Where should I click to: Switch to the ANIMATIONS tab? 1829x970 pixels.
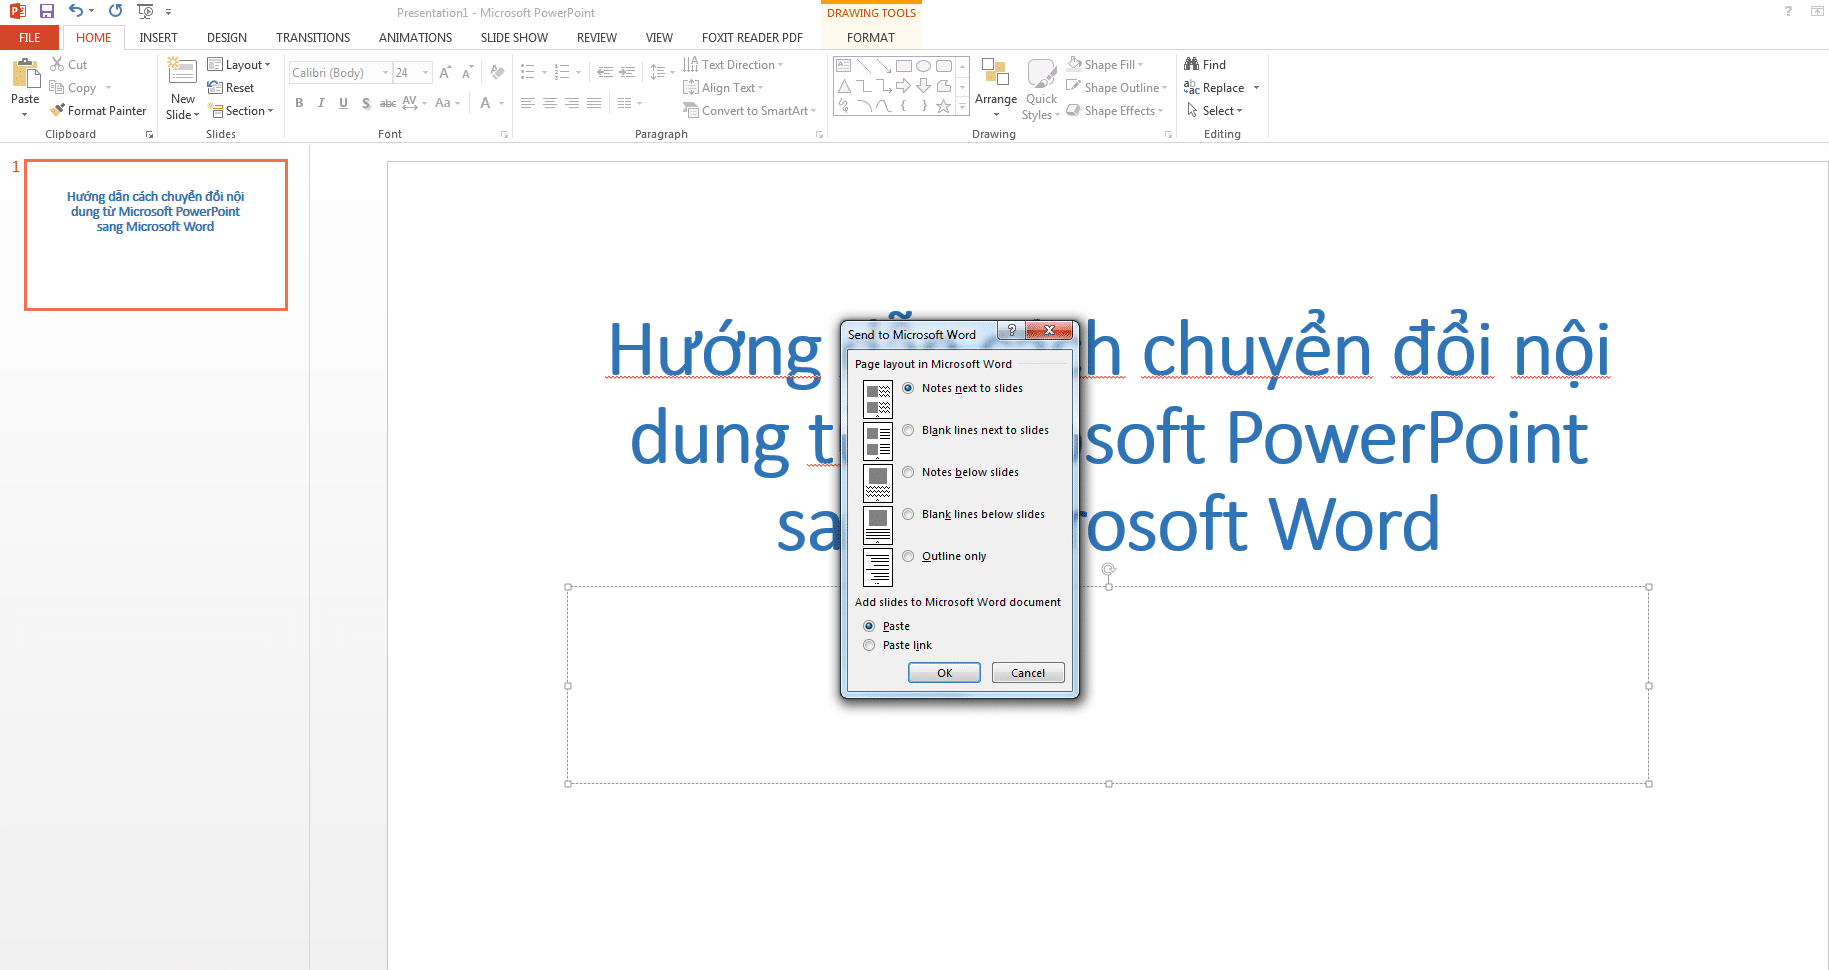pos(415,38)
